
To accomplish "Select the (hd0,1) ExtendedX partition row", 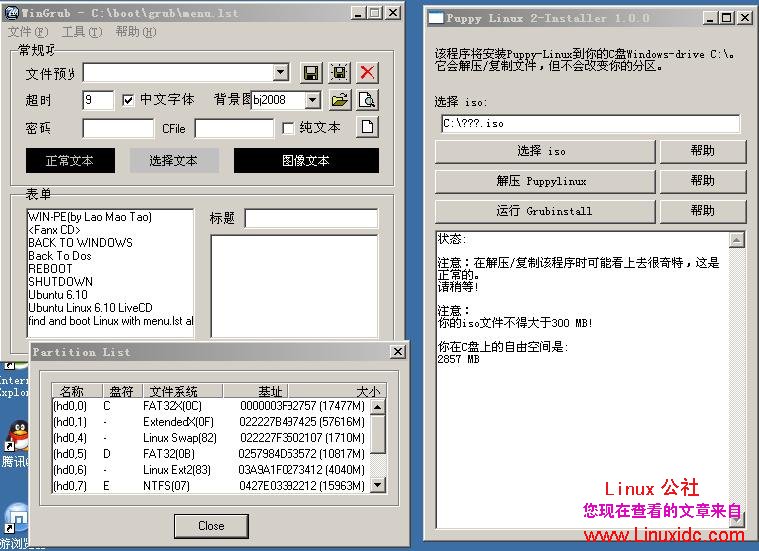I will click(x=210, y=422).
